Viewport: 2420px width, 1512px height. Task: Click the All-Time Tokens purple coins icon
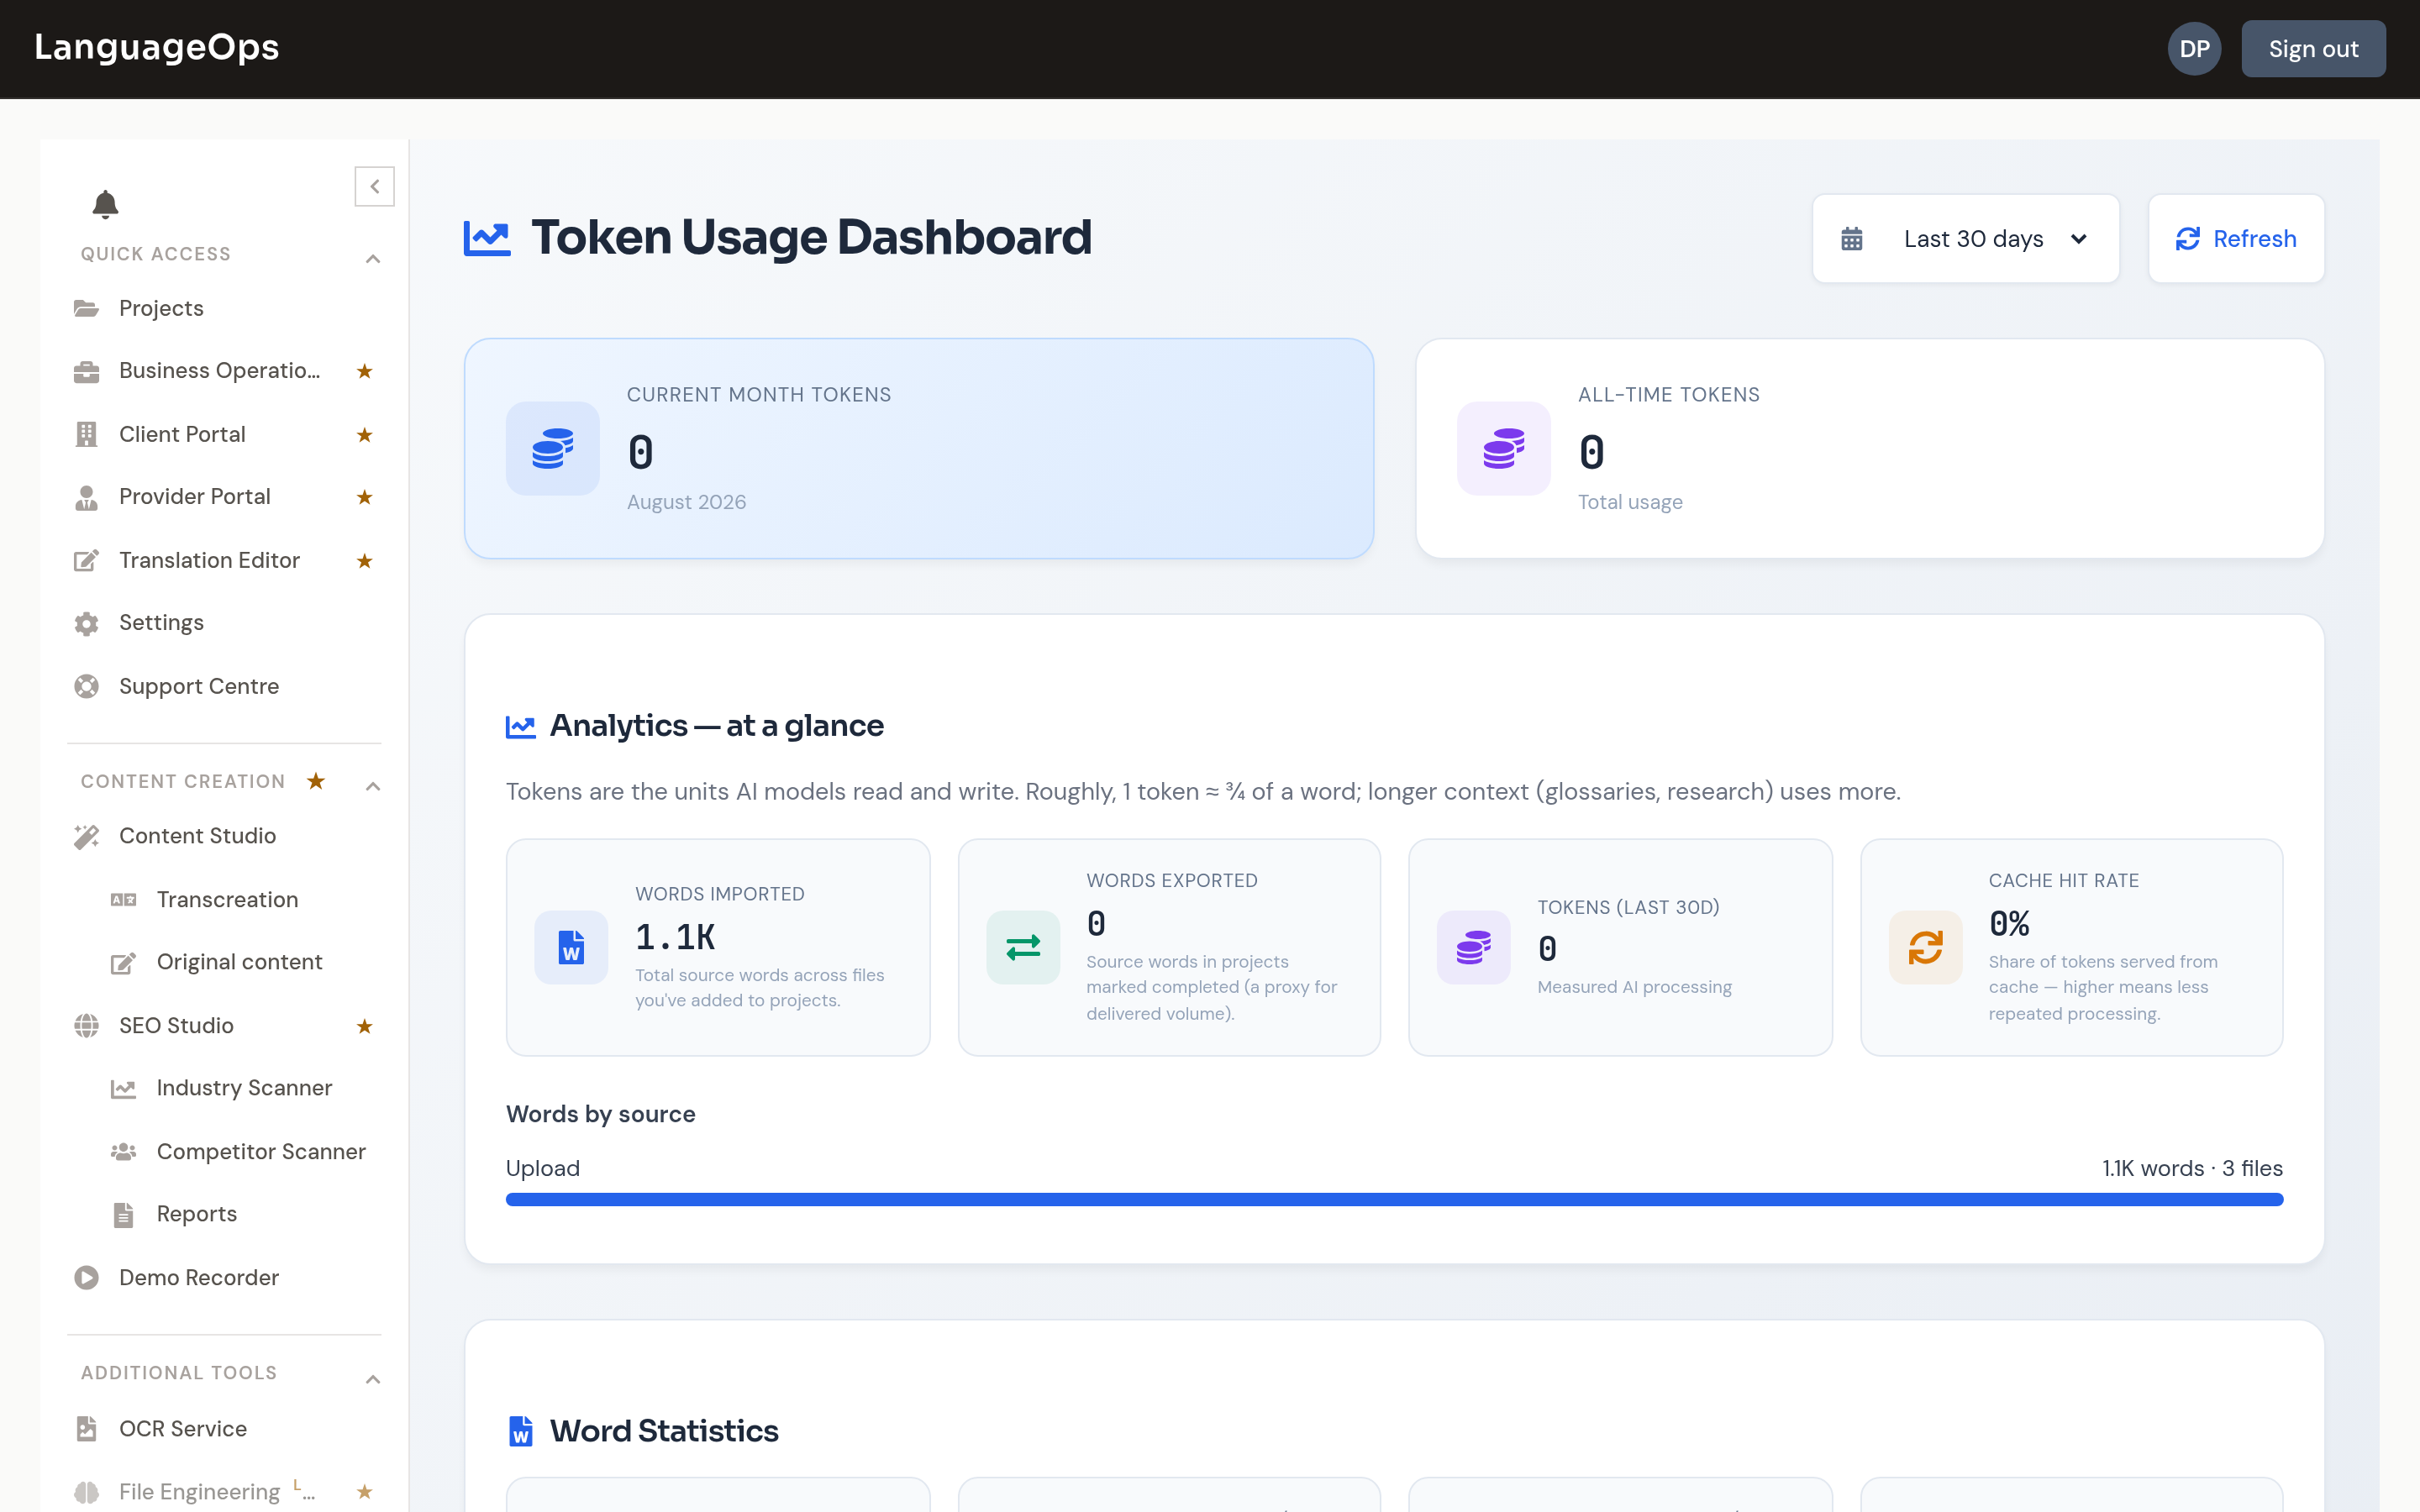click(1503, 448)
